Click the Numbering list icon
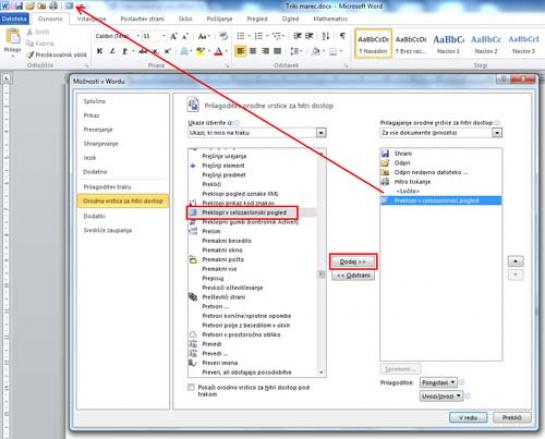Screen dimensions: 545x439 pos(259,36)
